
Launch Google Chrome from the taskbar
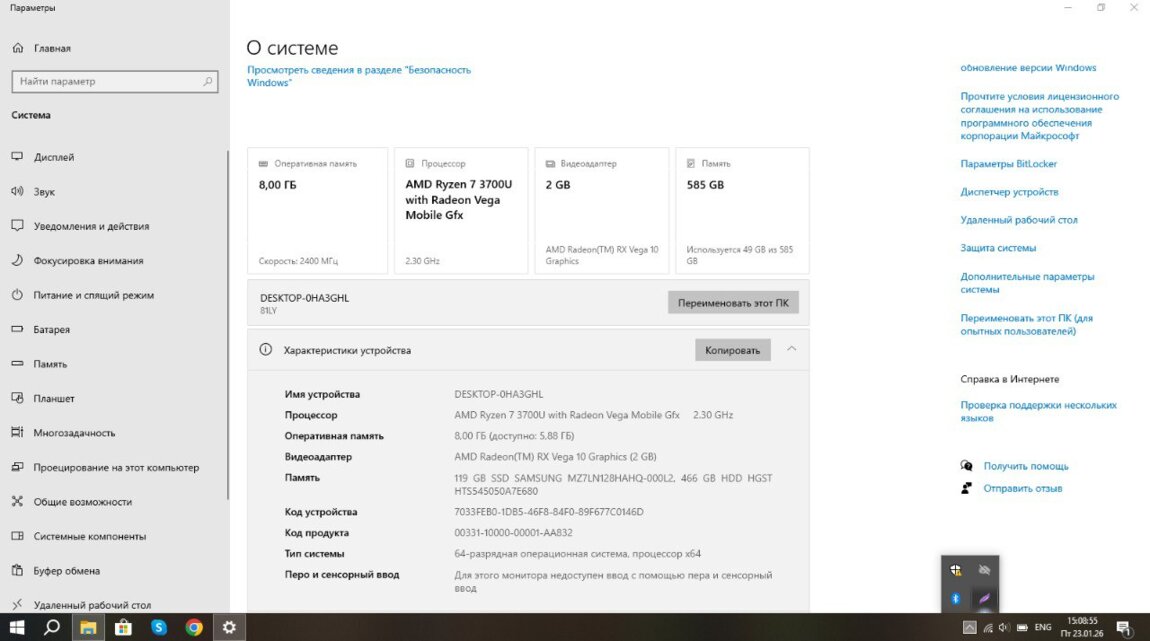click(194, 627)
